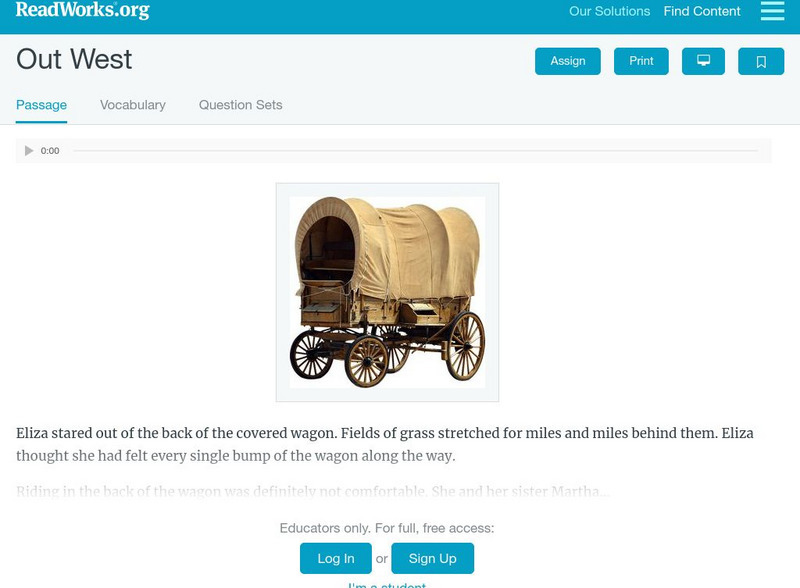Click the covered wagon image
The image size is (800, 588).
pos(387,292)
